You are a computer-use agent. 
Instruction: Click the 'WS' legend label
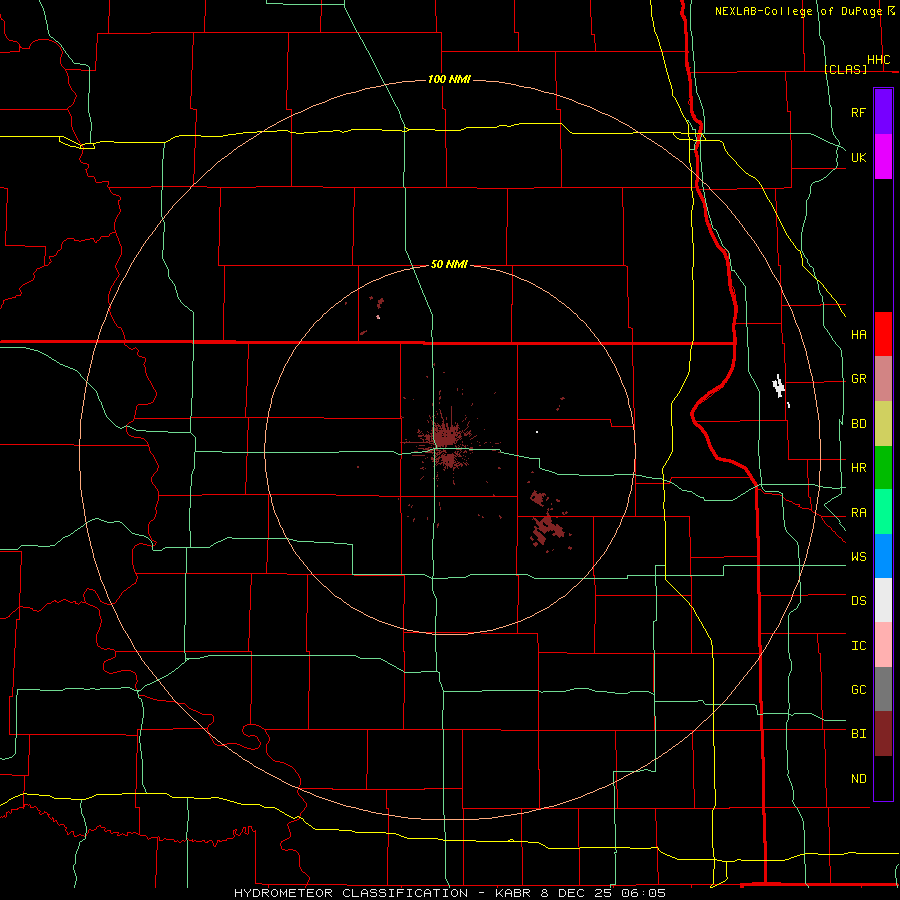(859, 557)
